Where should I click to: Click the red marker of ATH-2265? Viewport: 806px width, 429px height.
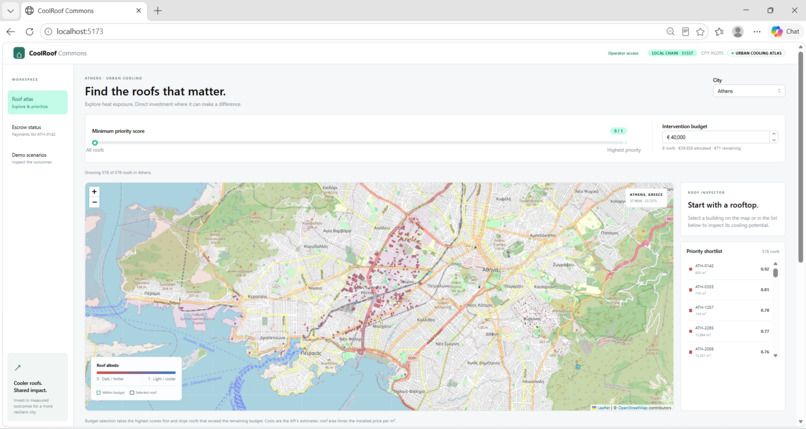[690, 331]
